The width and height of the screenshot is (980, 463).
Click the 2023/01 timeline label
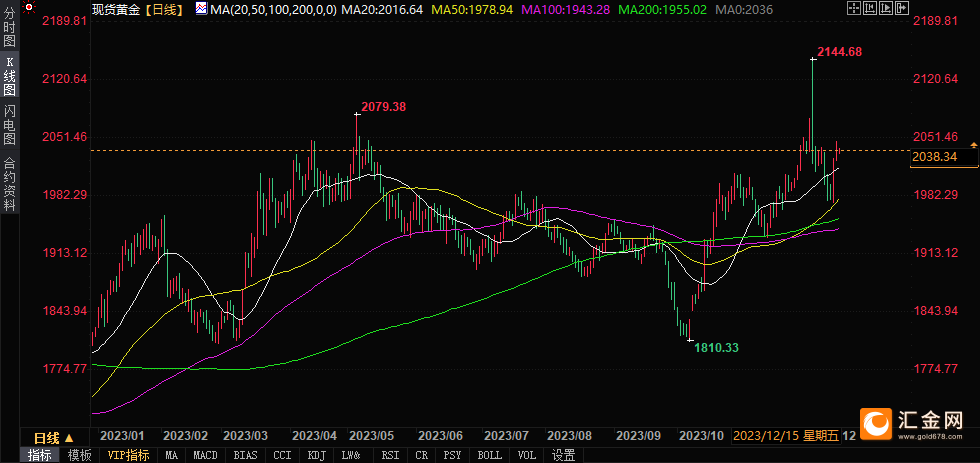point(122,435)
